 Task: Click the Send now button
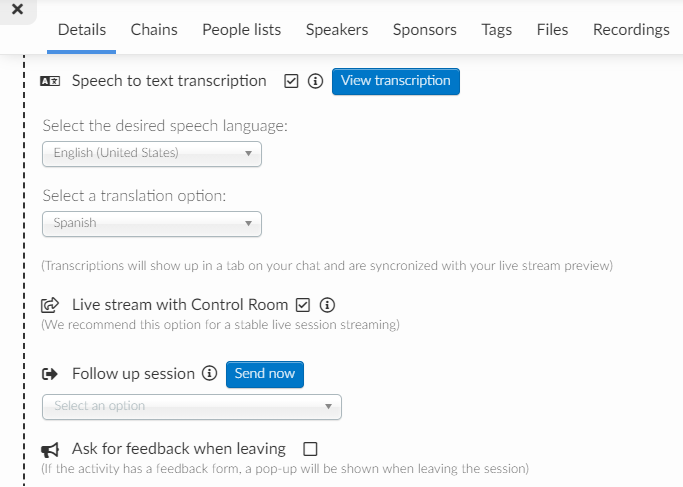click(265, 374)
